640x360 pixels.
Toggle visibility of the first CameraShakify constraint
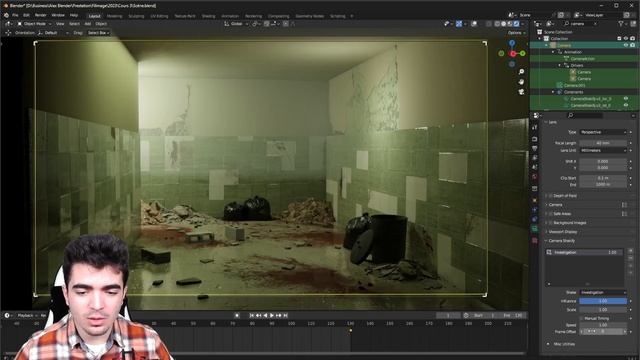(x=626, y=98)
